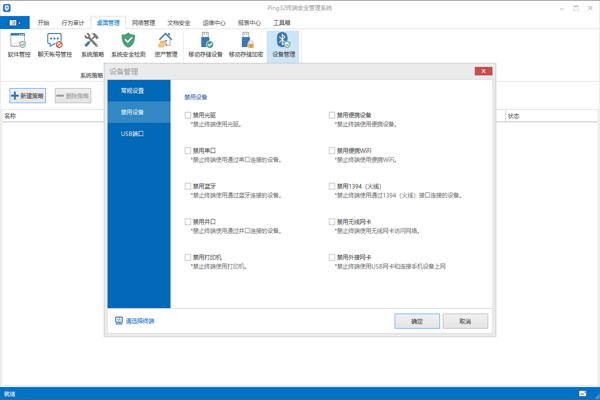
Task: Click the 确定 confirm button
Action: (x=416, y=321)
